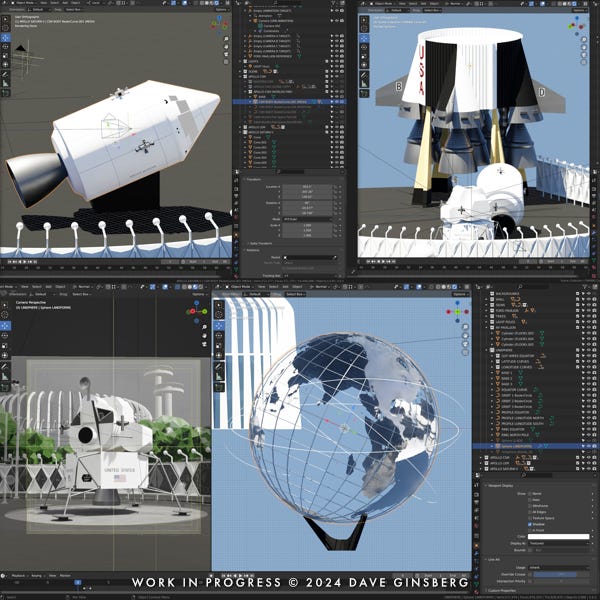Open the Object menu in globe viewport header
This screenshot has height=600, width=600.
click(x=297, y=287)
